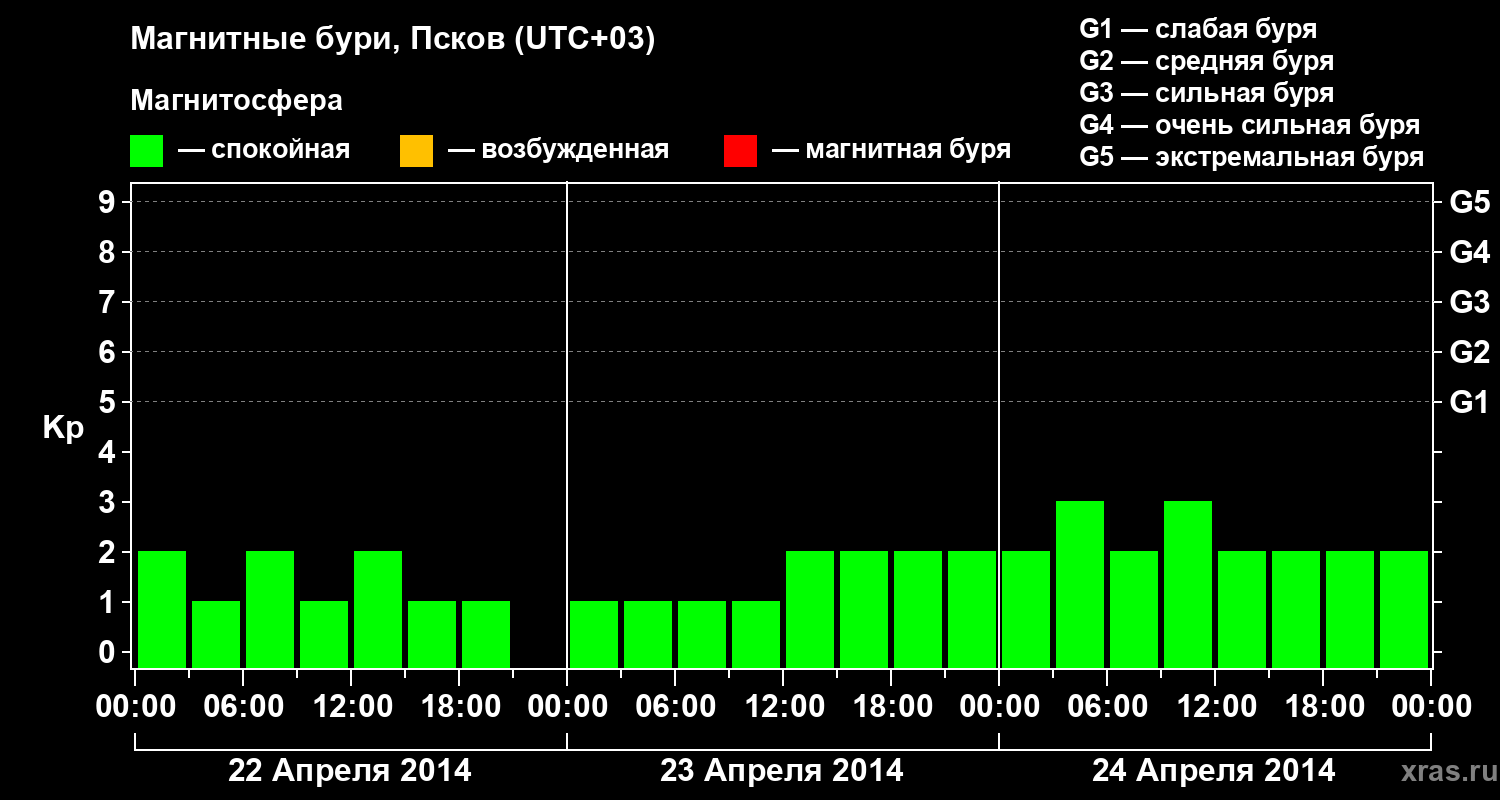1500x800 pixels.
Task: Click the 23 Апреля 00:00–03:00 bar (Kp 1)
Action: point(594,634)
